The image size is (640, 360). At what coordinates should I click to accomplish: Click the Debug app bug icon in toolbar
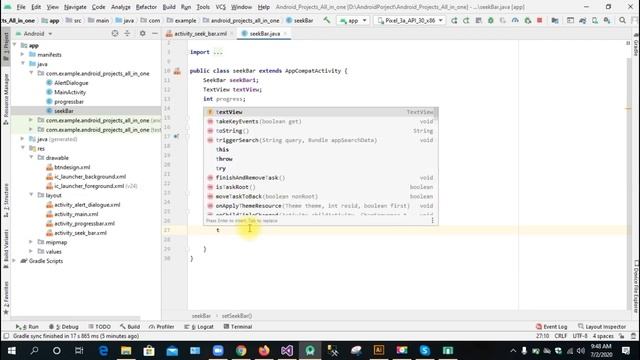click(491, 20)
